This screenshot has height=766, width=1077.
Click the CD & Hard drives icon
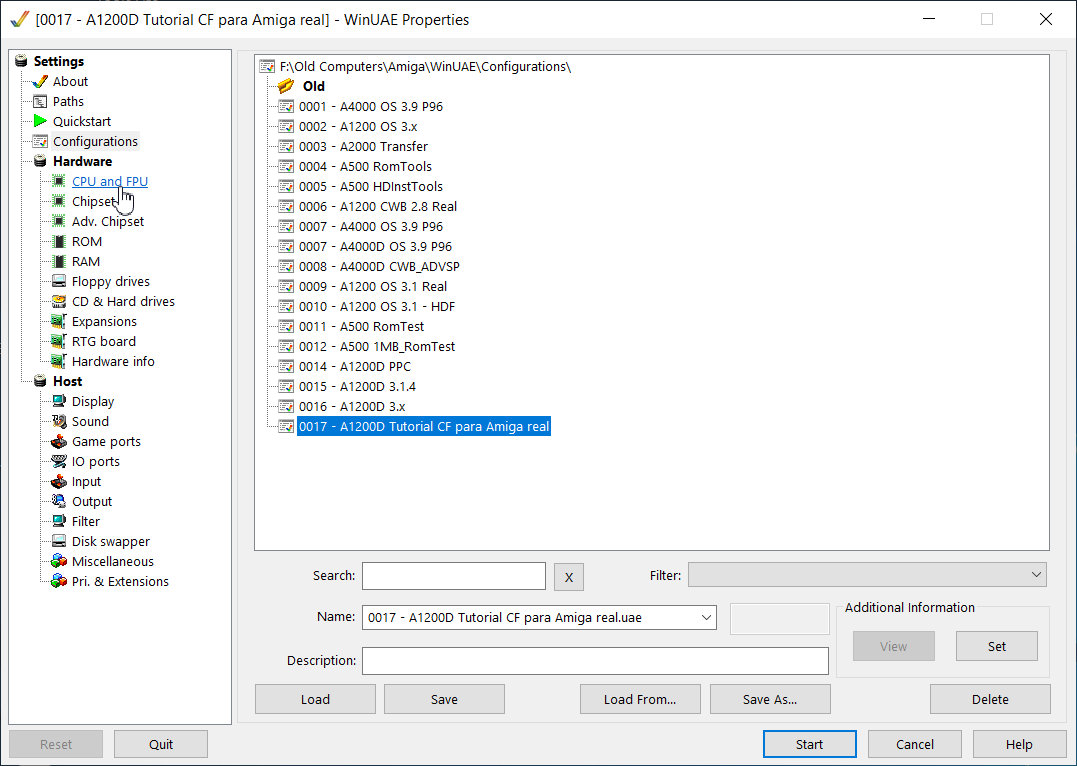[x=59, y=301]
